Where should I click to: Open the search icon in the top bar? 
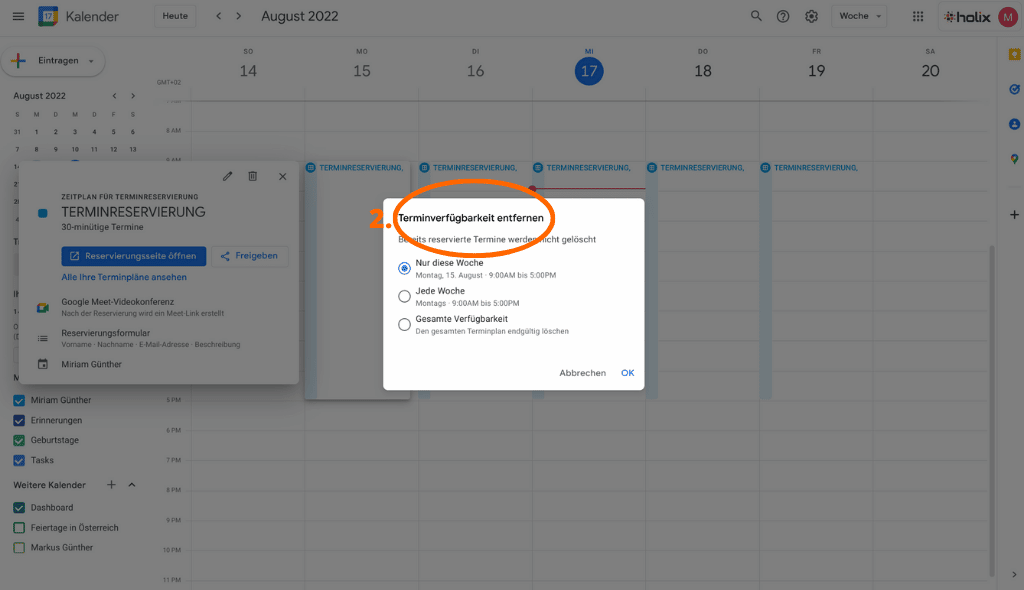[x=756, y=16]
